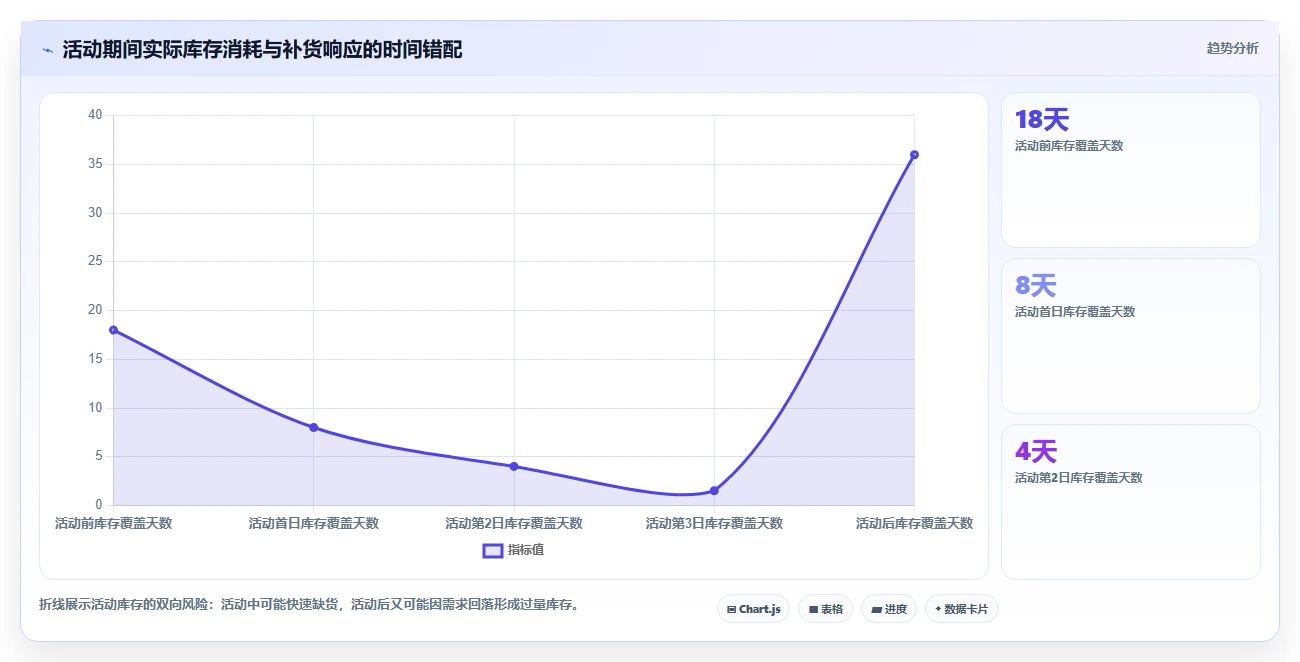Image resolution: width=1300 pixels, height=662 pixels.
Task: Click the x-axis label 活动首日库存覆盖天数
Action: pos(313,523)
